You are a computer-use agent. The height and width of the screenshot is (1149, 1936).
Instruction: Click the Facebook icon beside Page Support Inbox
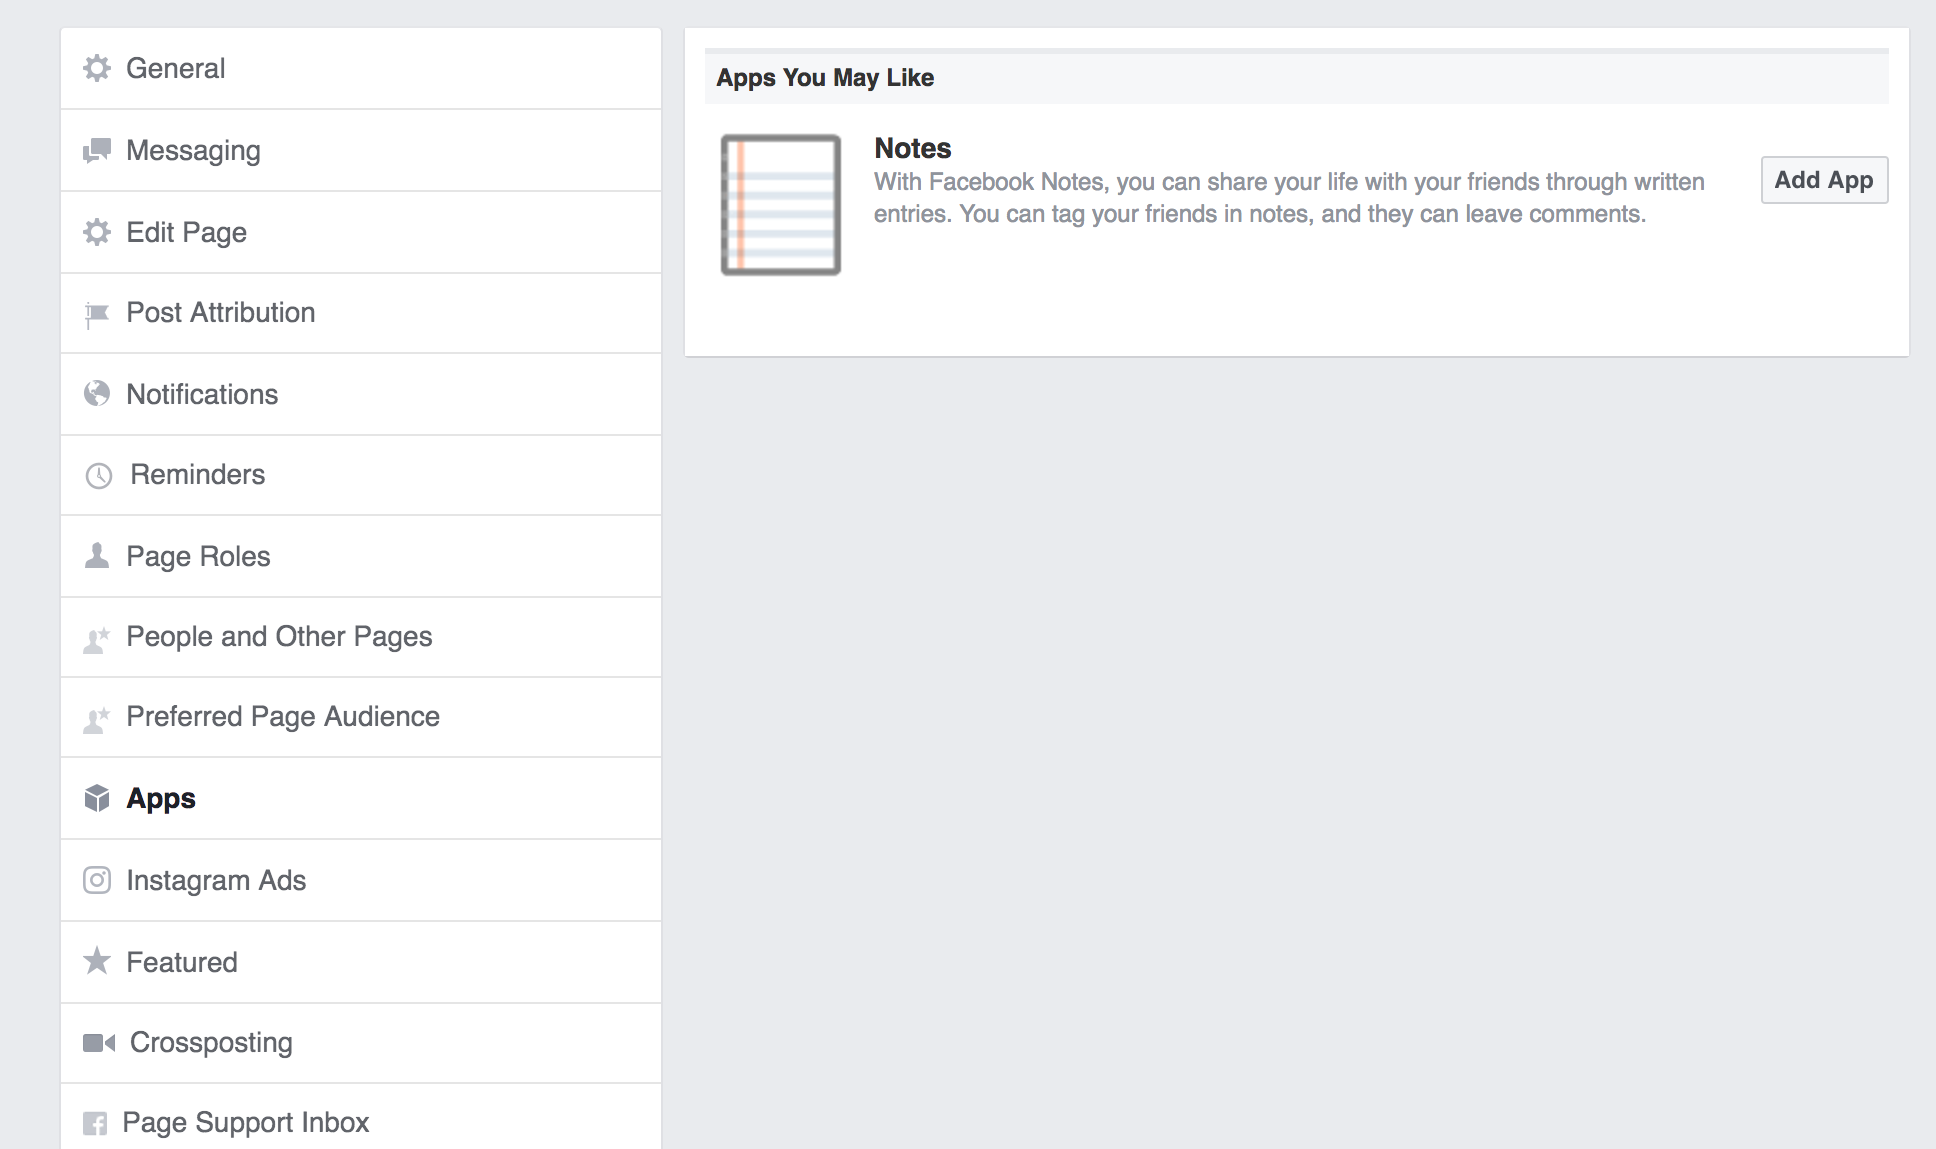pyautogui.click(x=95, y=1124)
